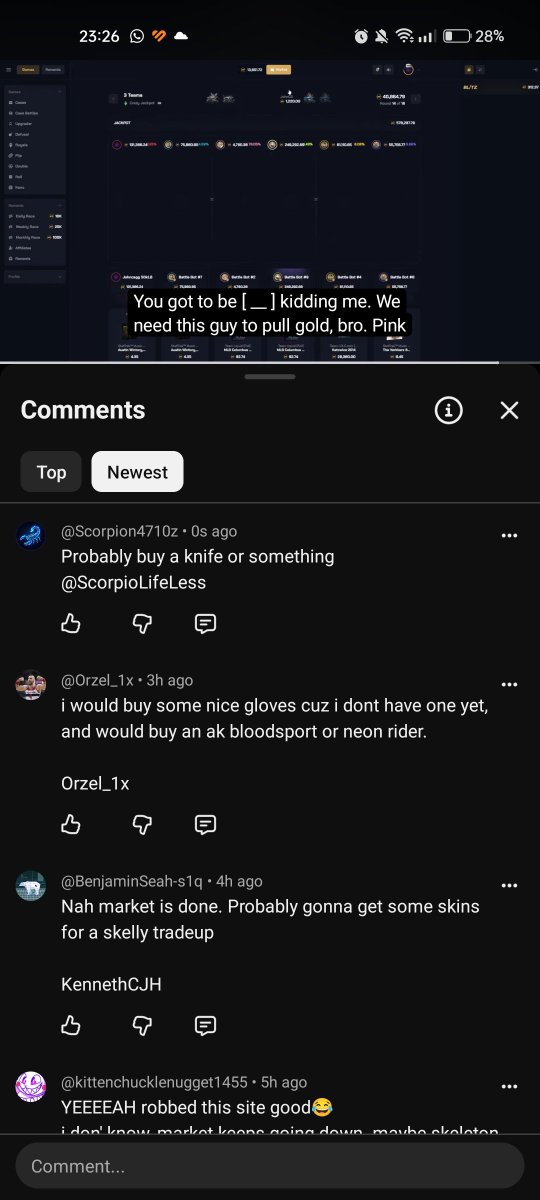This screenshot has height=1200, width=540.
Task: Like the comment by @BenjaminSeah-s1q
Action: click(71, 1025)
